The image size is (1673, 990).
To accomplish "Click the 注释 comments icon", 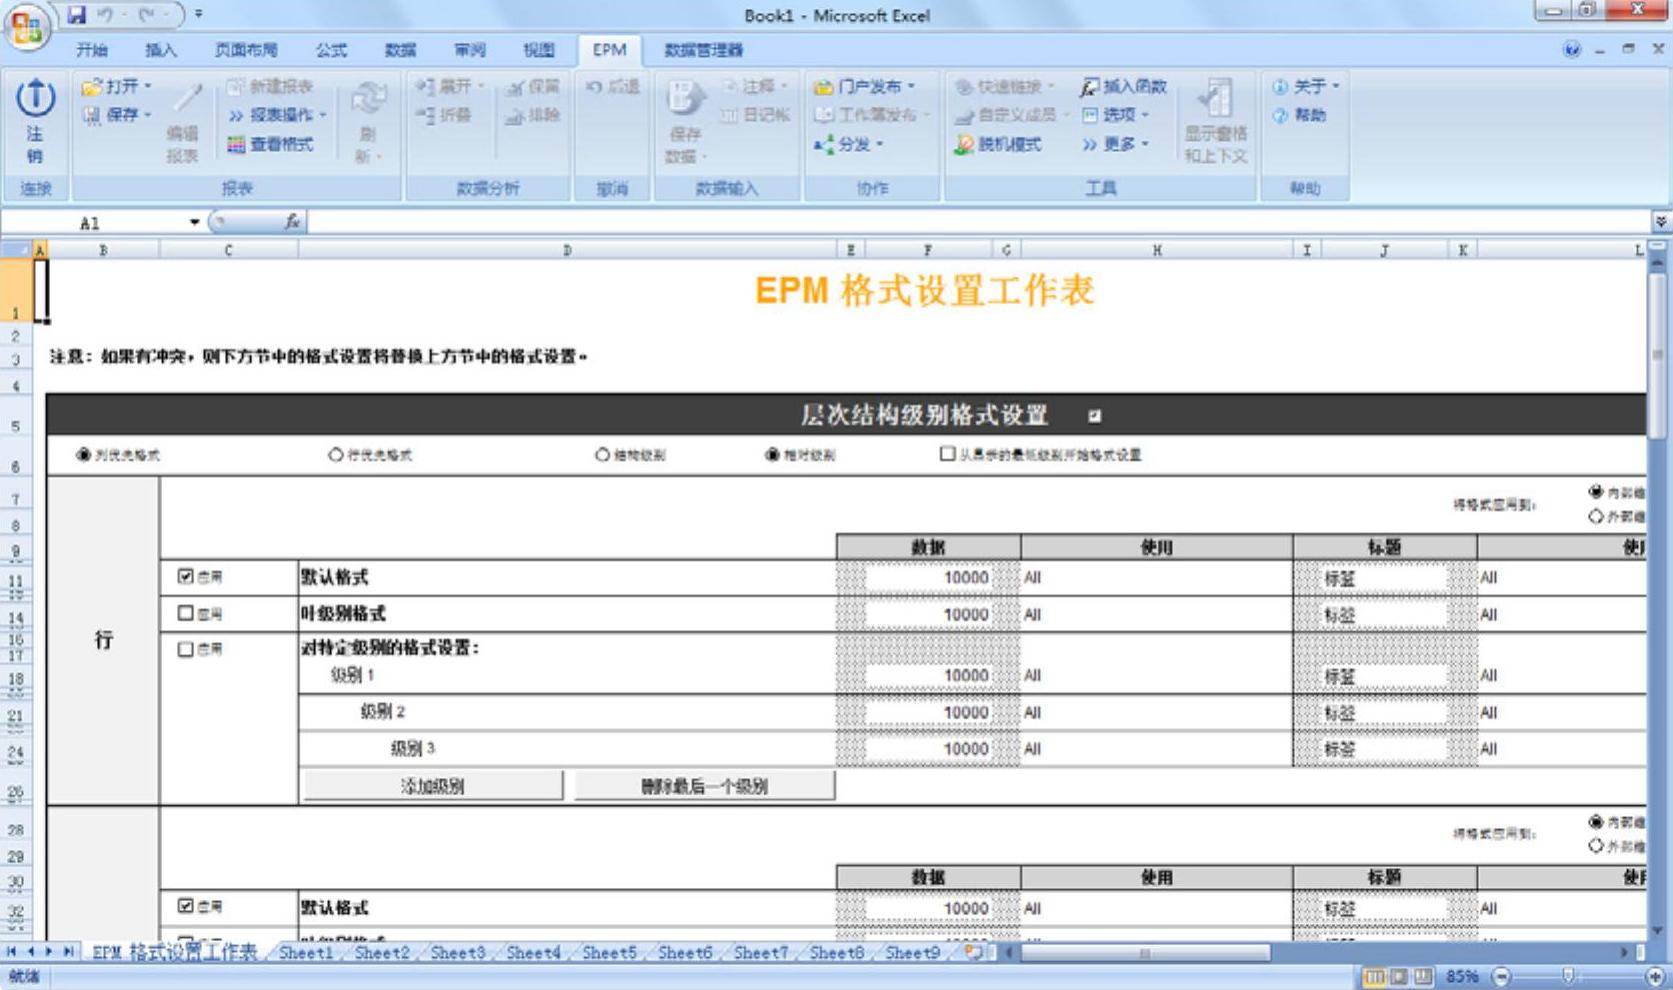I will pyautogui.click(x=730, y=87).
